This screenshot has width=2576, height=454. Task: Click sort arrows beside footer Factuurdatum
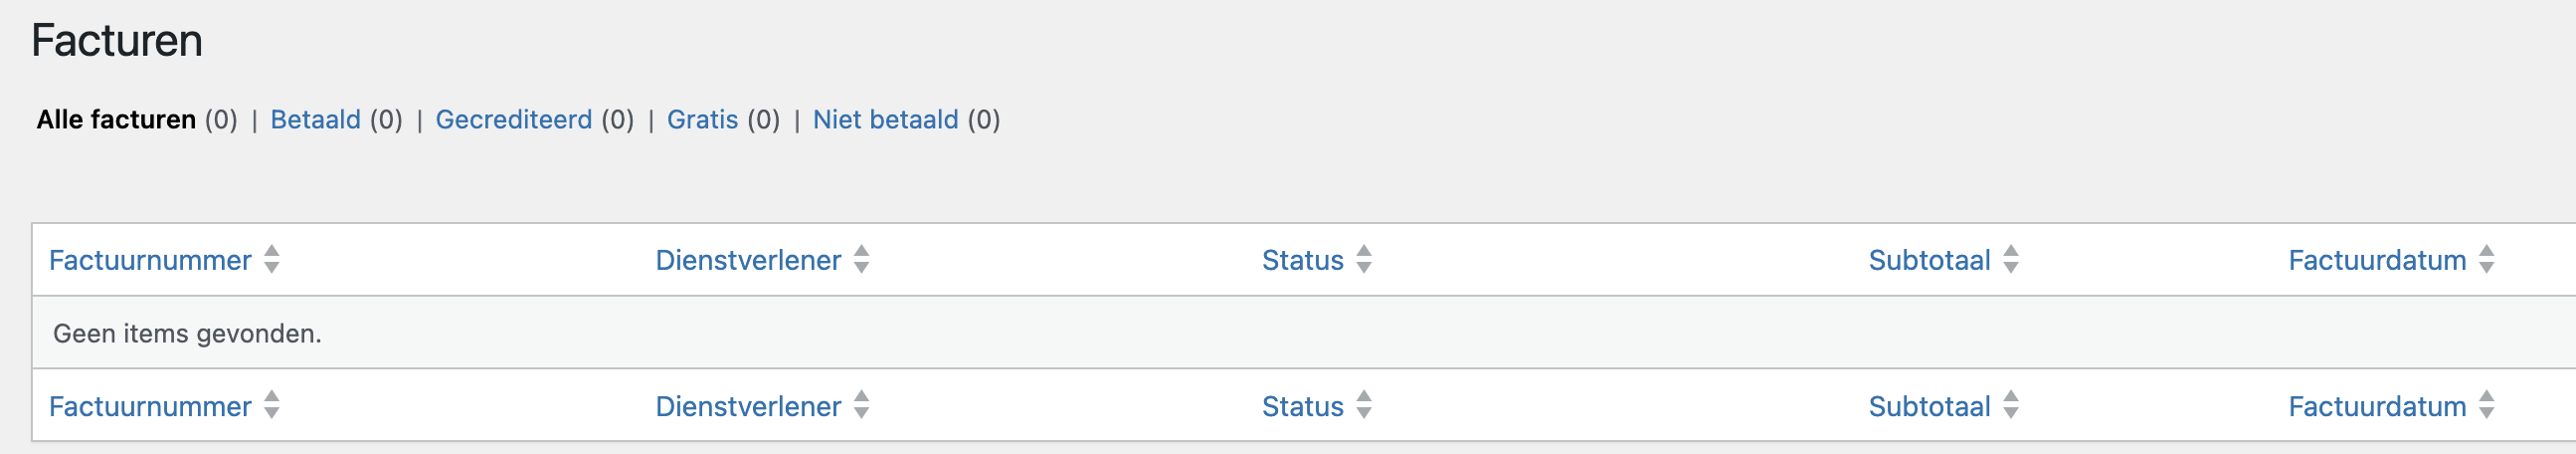[x=2487, y=406]
